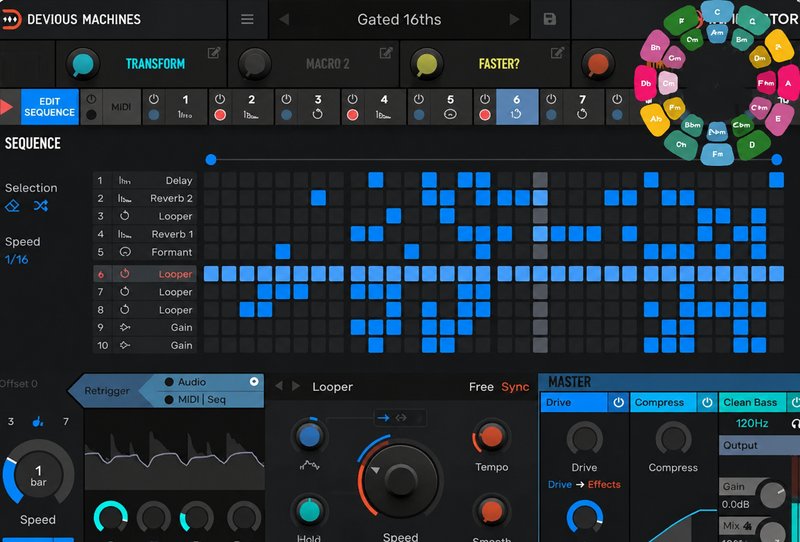Click the left loop-start marker above the grid
The width and height of the screenshot is (800, 542).
point(211,160)
